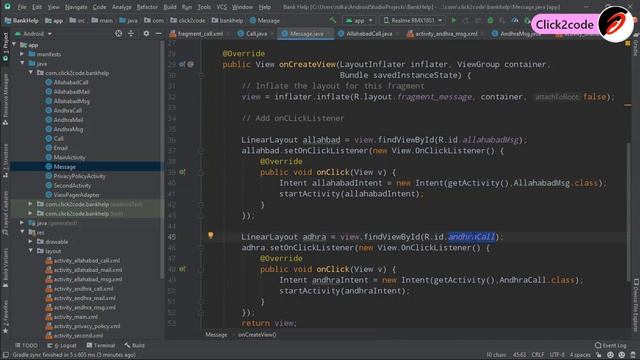Click the tool windows quick access icon bottom-left

click(x=6, y=355)
